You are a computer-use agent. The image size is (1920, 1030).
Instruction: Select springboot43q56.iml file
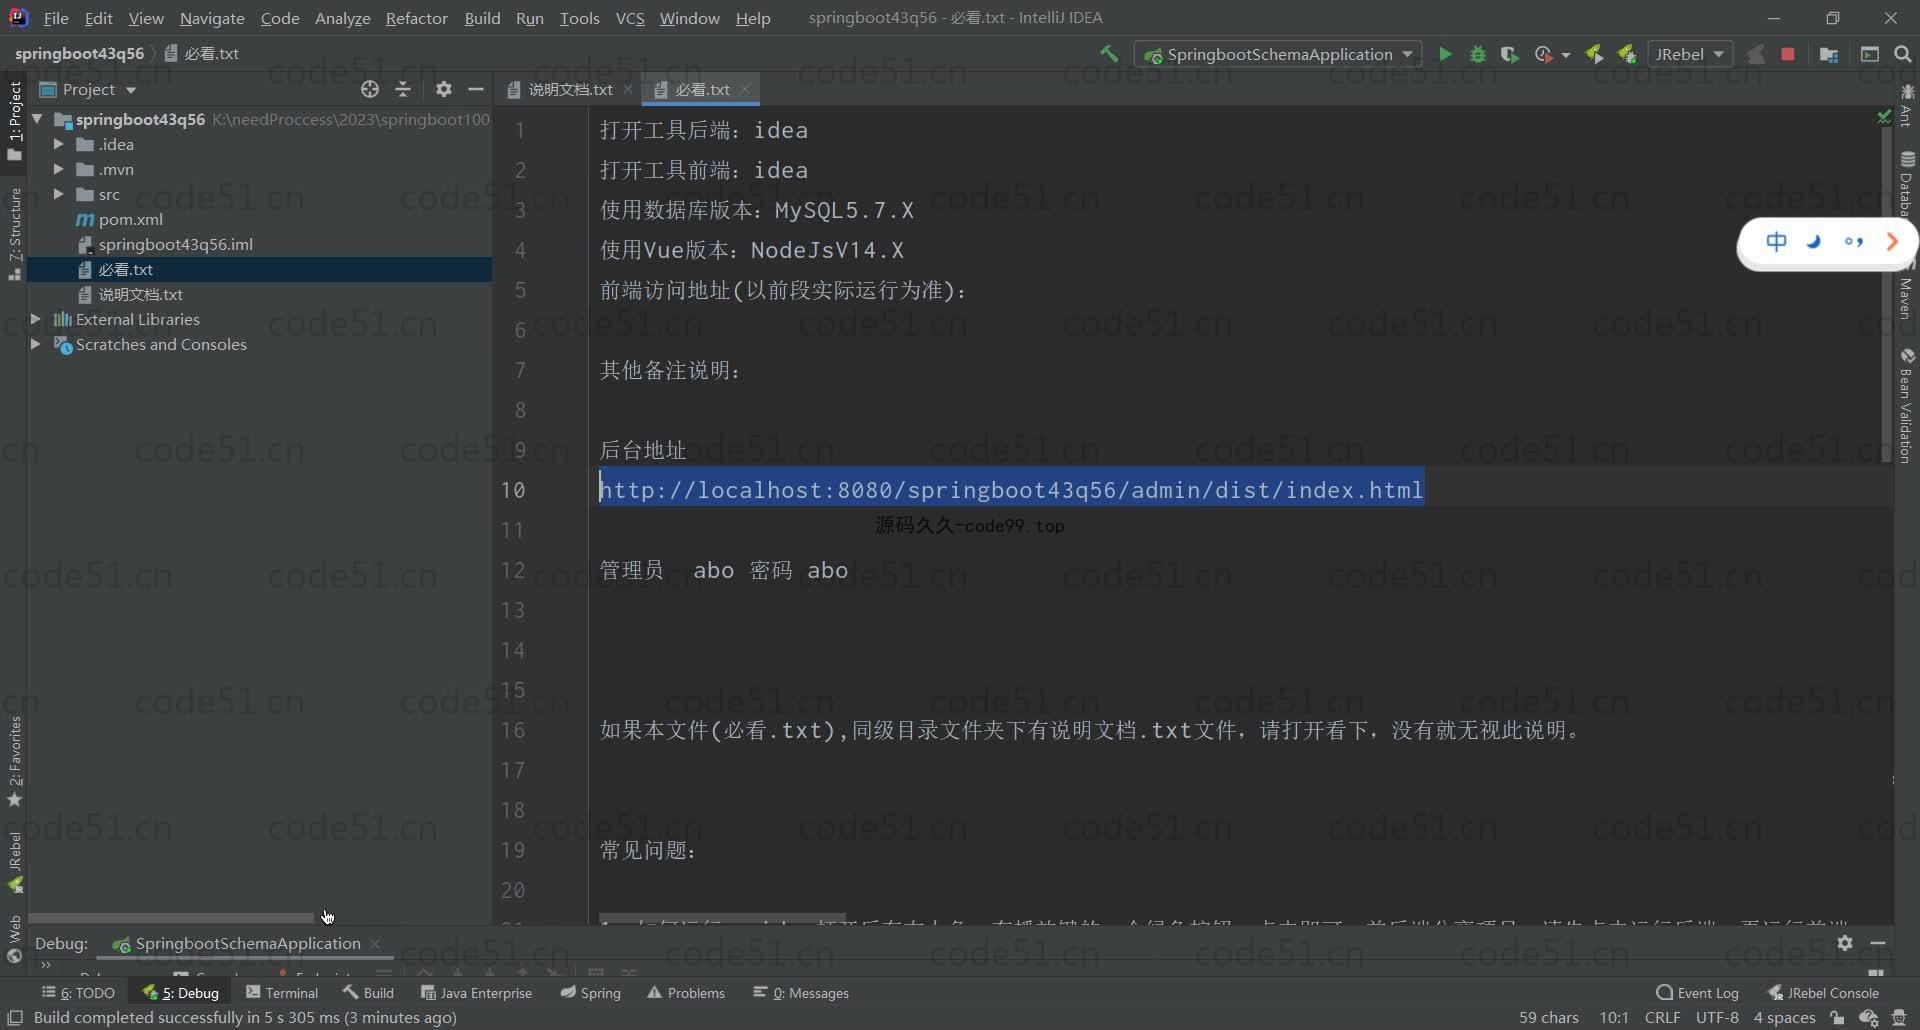pyautogui.click(x=175, y=244)
